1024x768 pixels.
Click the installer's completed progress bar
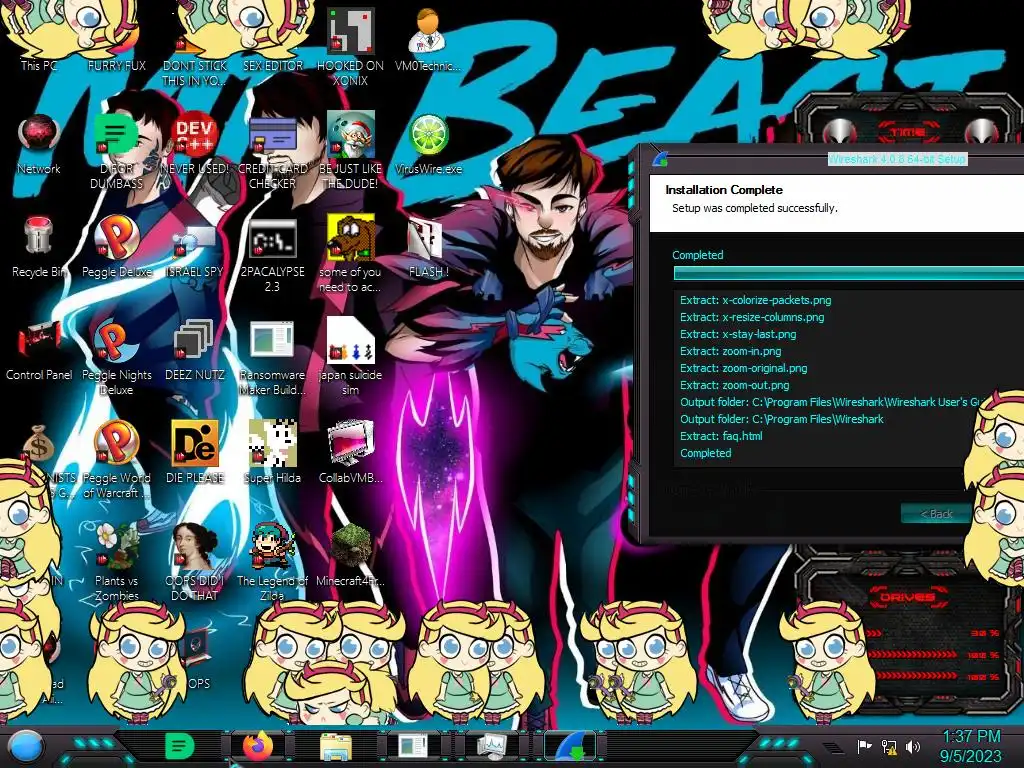(x=848, y=273)
